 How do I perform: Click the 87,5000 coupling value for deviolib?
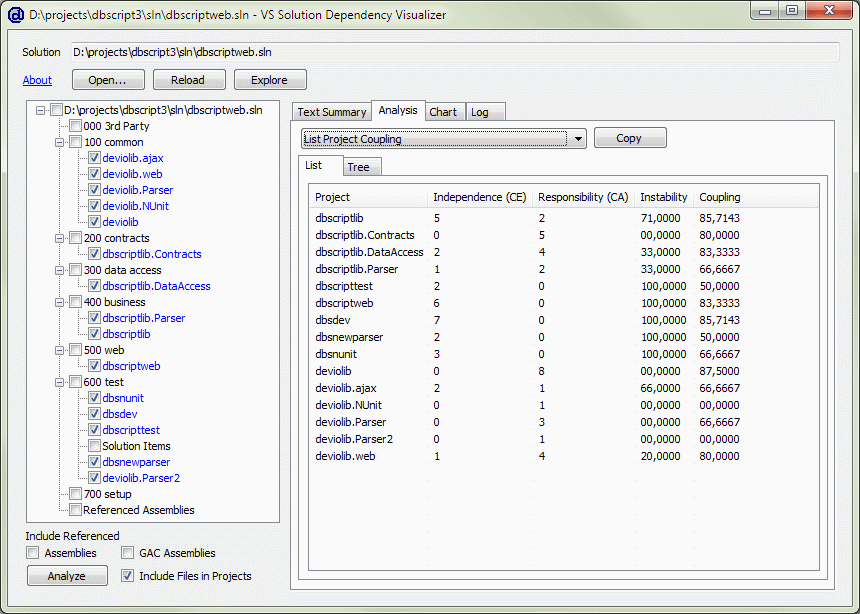pos(719,371)
